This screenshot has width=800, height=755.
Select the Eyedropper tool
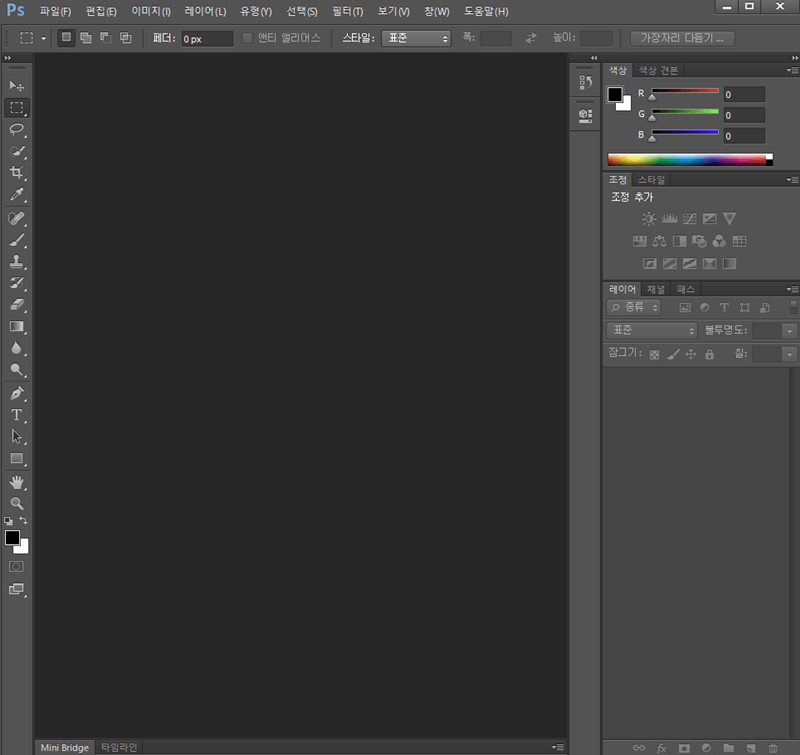point(16,194)
